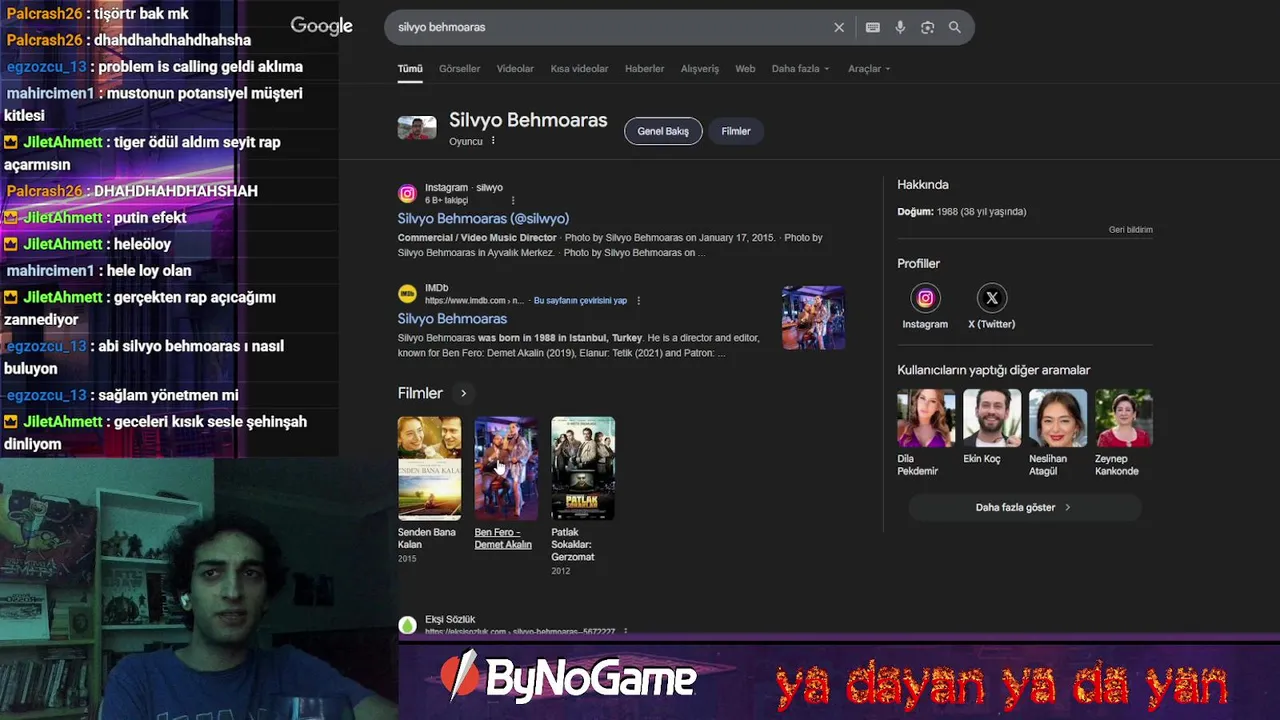
Task: Start voice search with microphone icon
Action: [x=900, y=28]
